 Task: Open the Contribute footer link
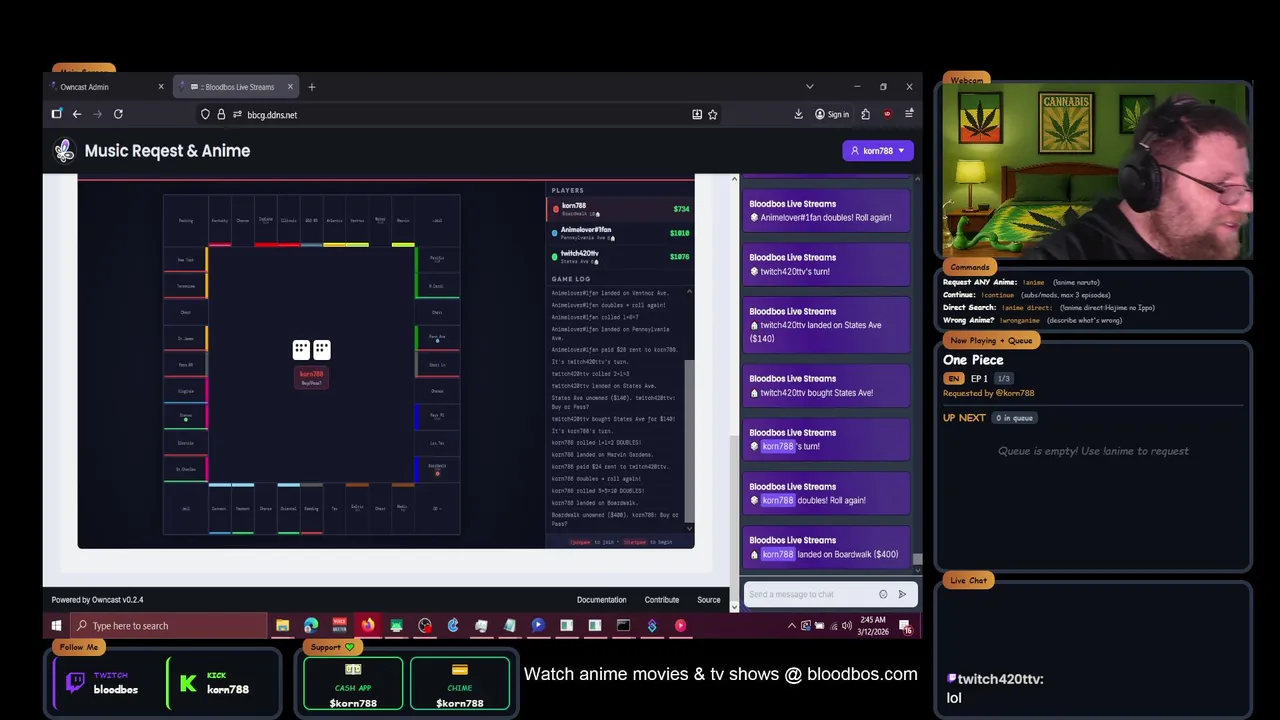(661, 600)
